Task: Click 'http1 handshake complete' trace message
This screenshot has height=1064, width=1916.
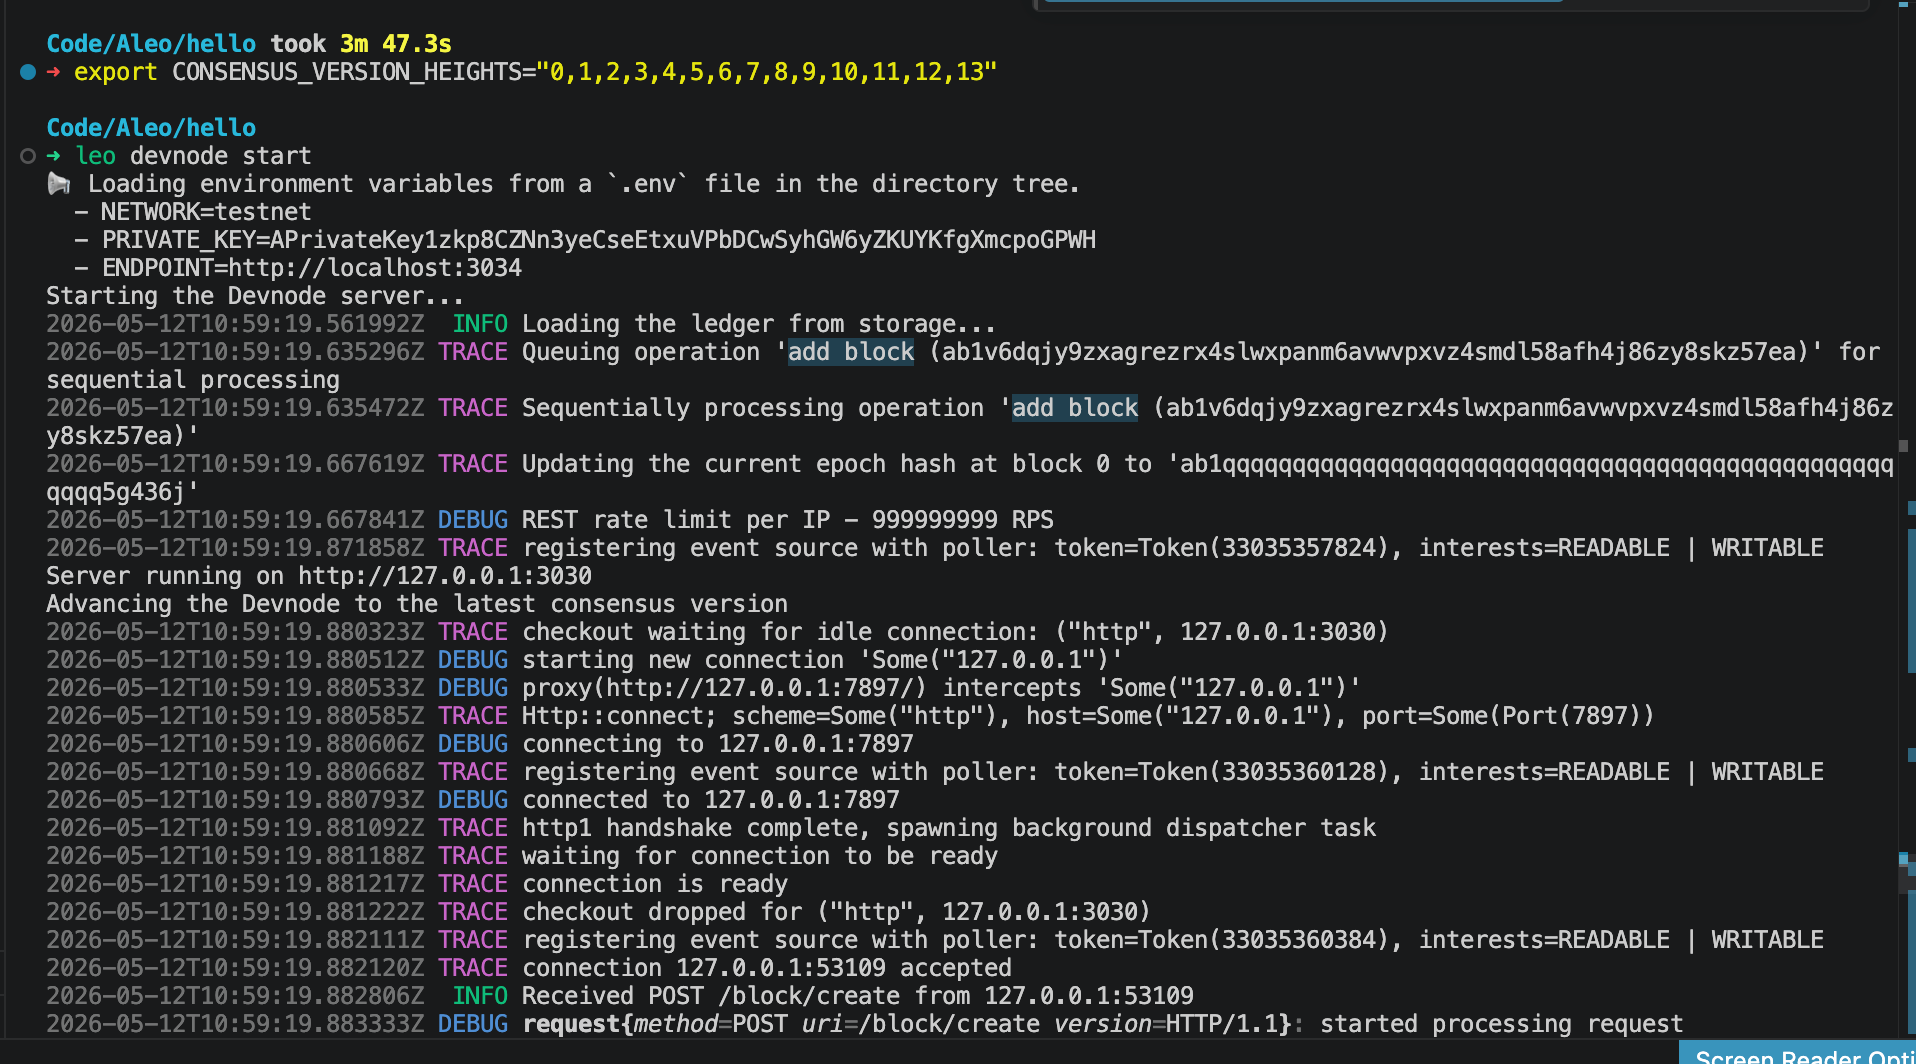Action: point(949,828)
